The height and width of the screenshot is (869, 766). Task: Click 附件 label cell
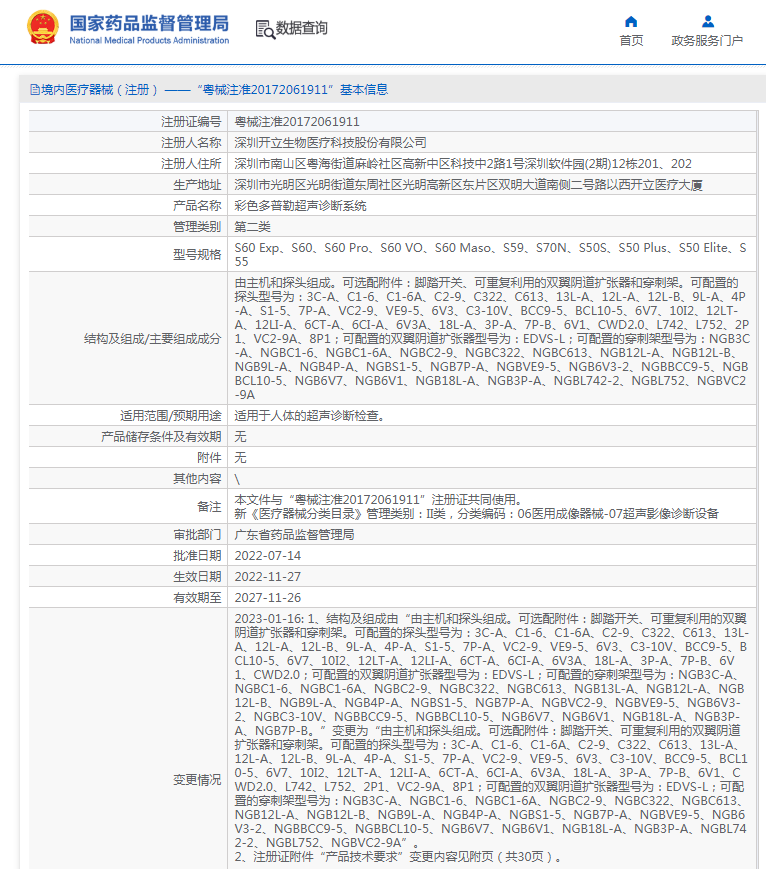(128, 458)
